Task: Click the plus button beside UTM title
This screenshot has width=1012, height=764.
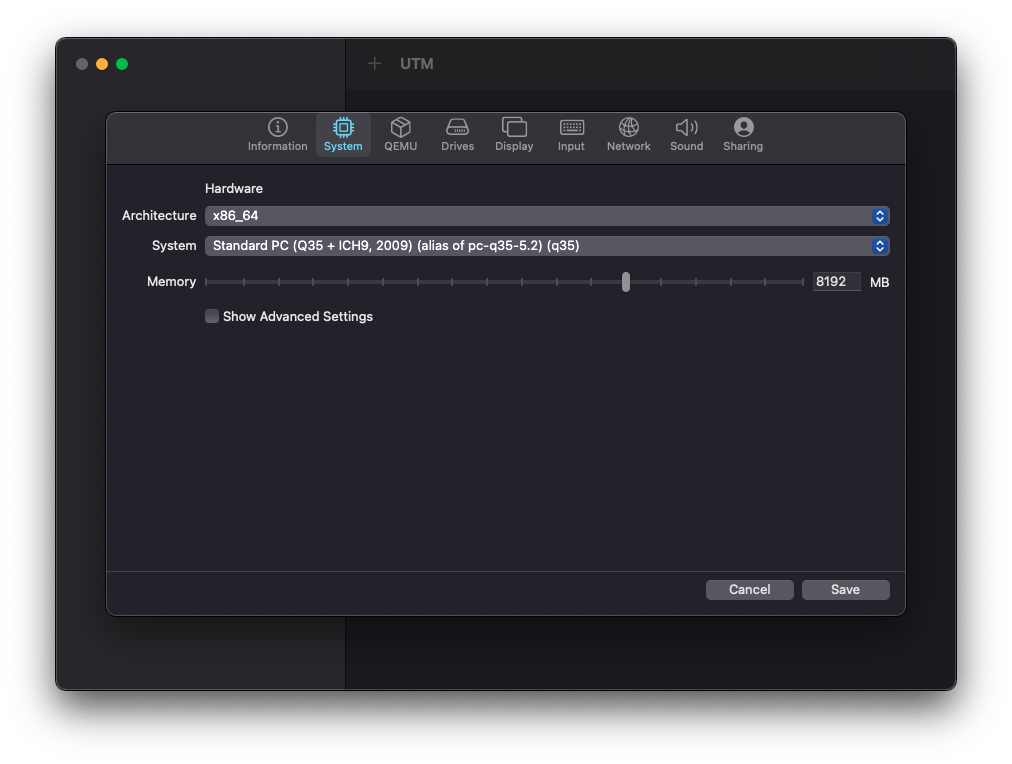Action: [374, 63]
